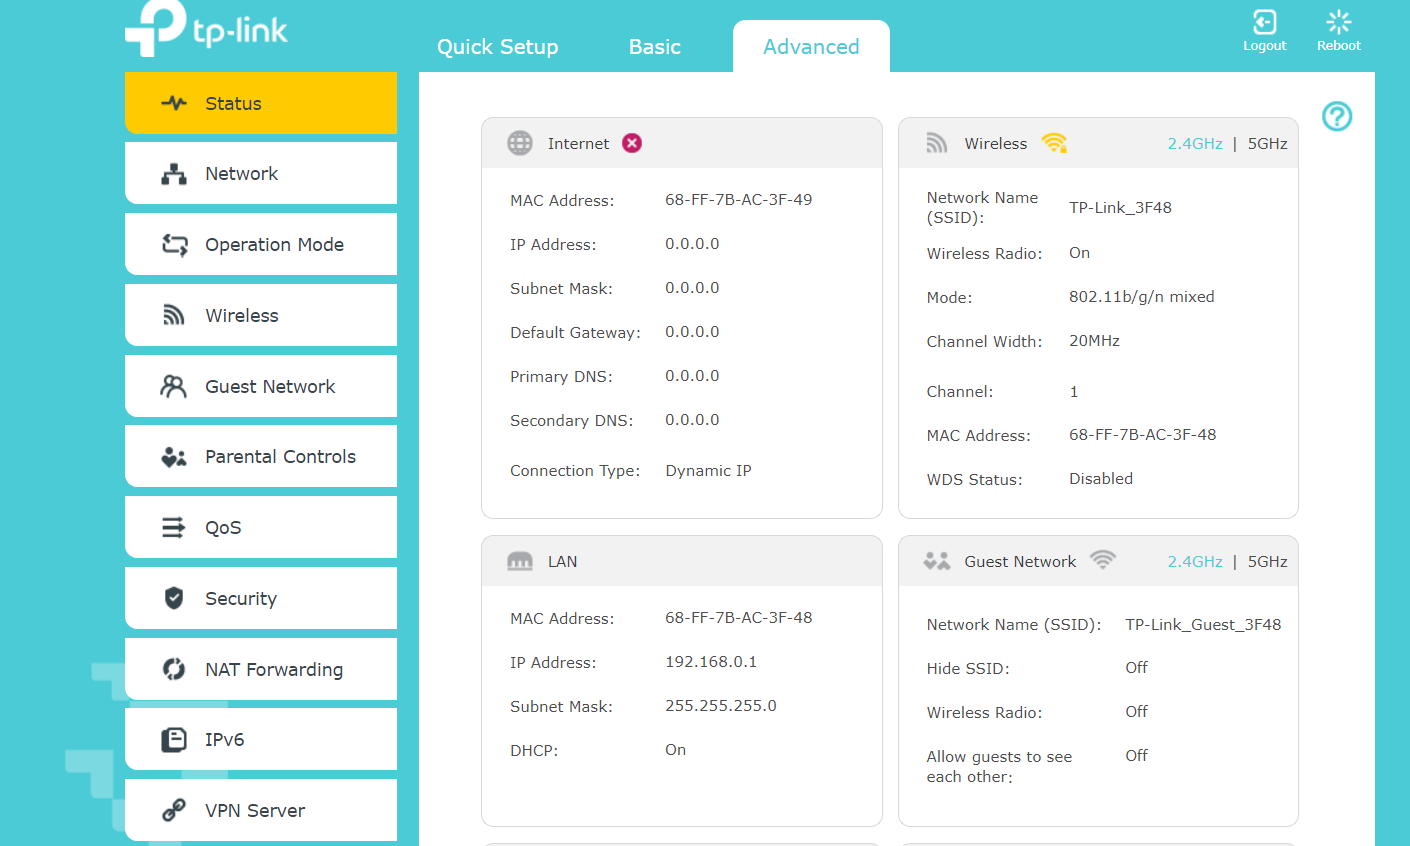Click the Wireless Radio On value
This screenshot has width=1410, height=846.
(x=1079, y=253)
